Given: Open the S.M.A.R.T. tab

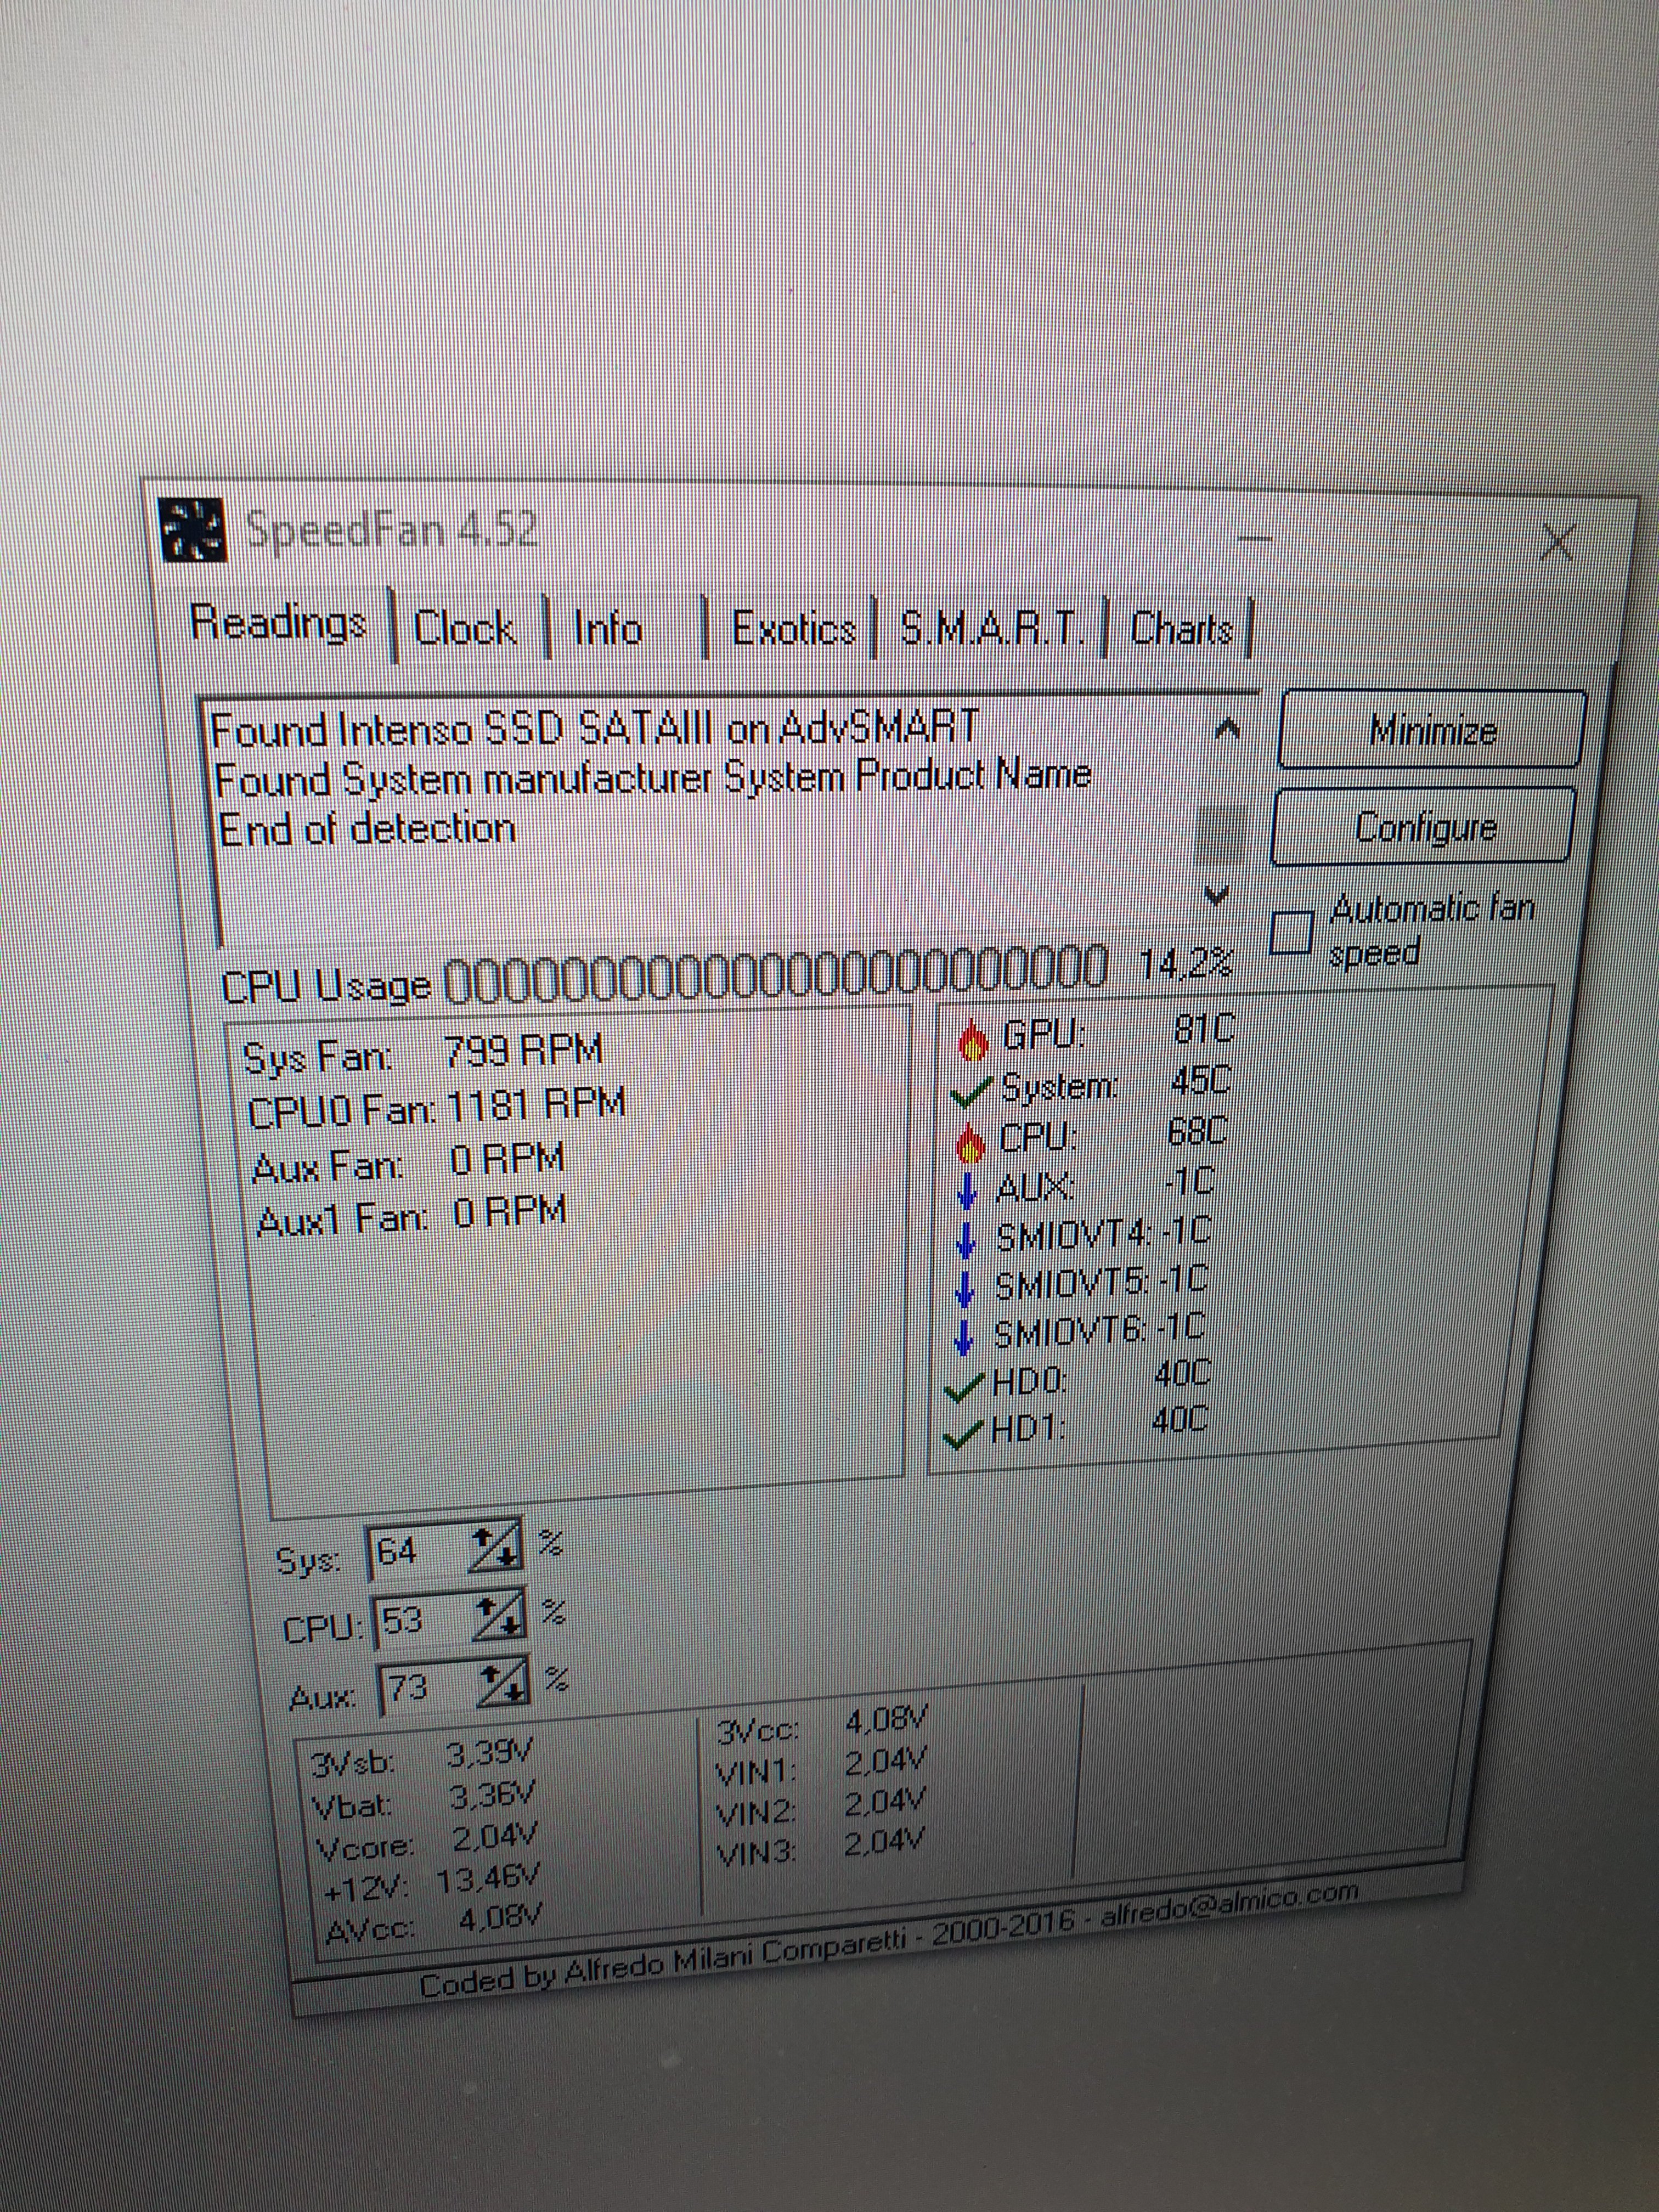Looking at the screenshot, I should click(990, 629).
